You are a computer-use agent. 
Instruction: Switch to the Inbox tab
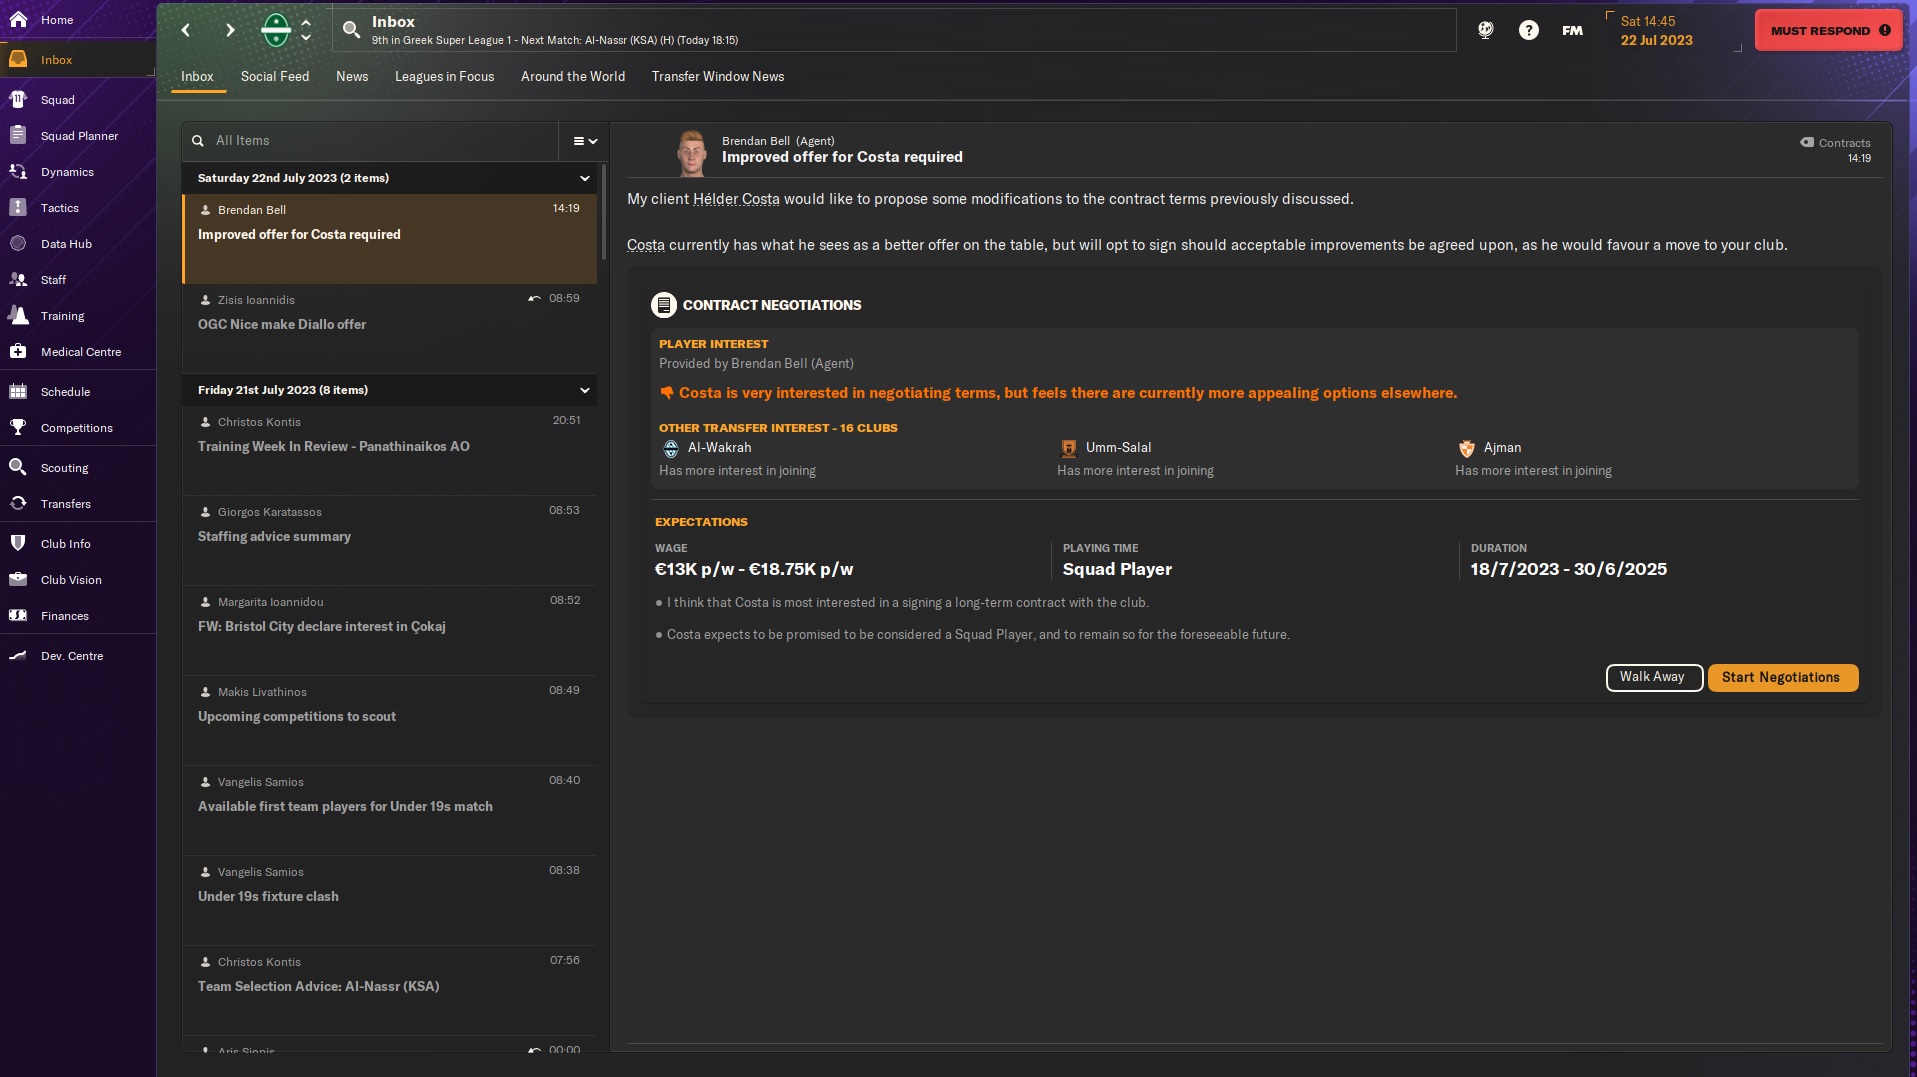(x=197, y=76)
